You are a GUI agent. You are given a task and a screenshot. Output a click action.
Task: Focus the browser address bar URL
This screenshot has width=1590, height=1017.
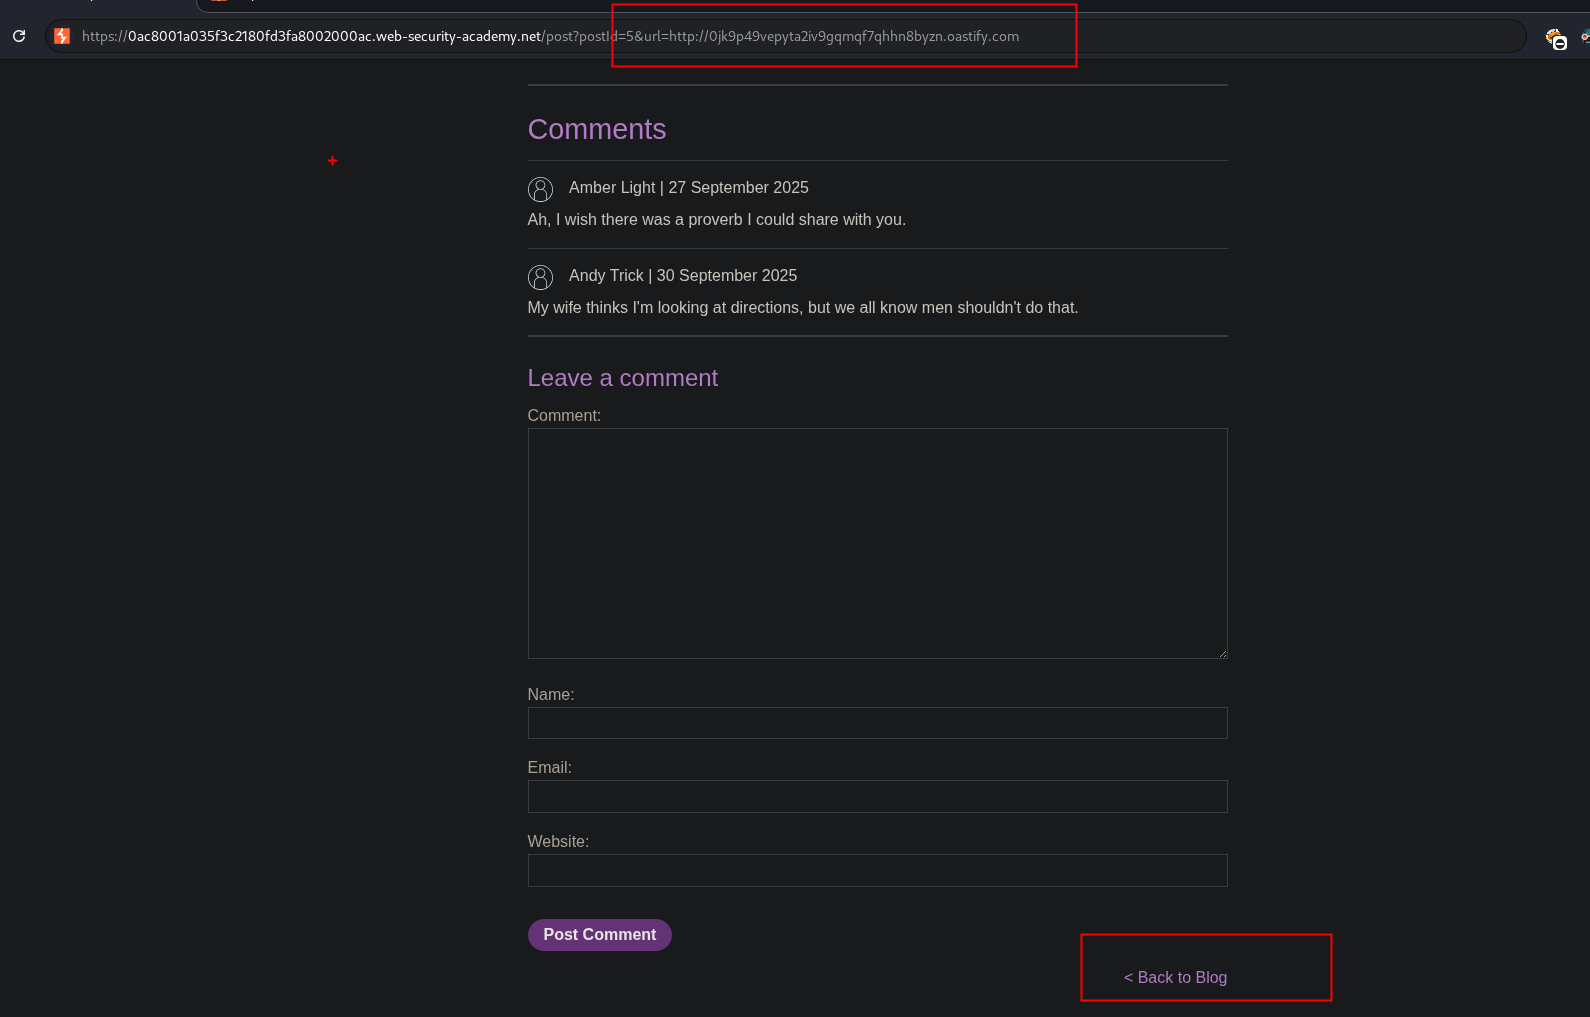(x=550, y=36)
